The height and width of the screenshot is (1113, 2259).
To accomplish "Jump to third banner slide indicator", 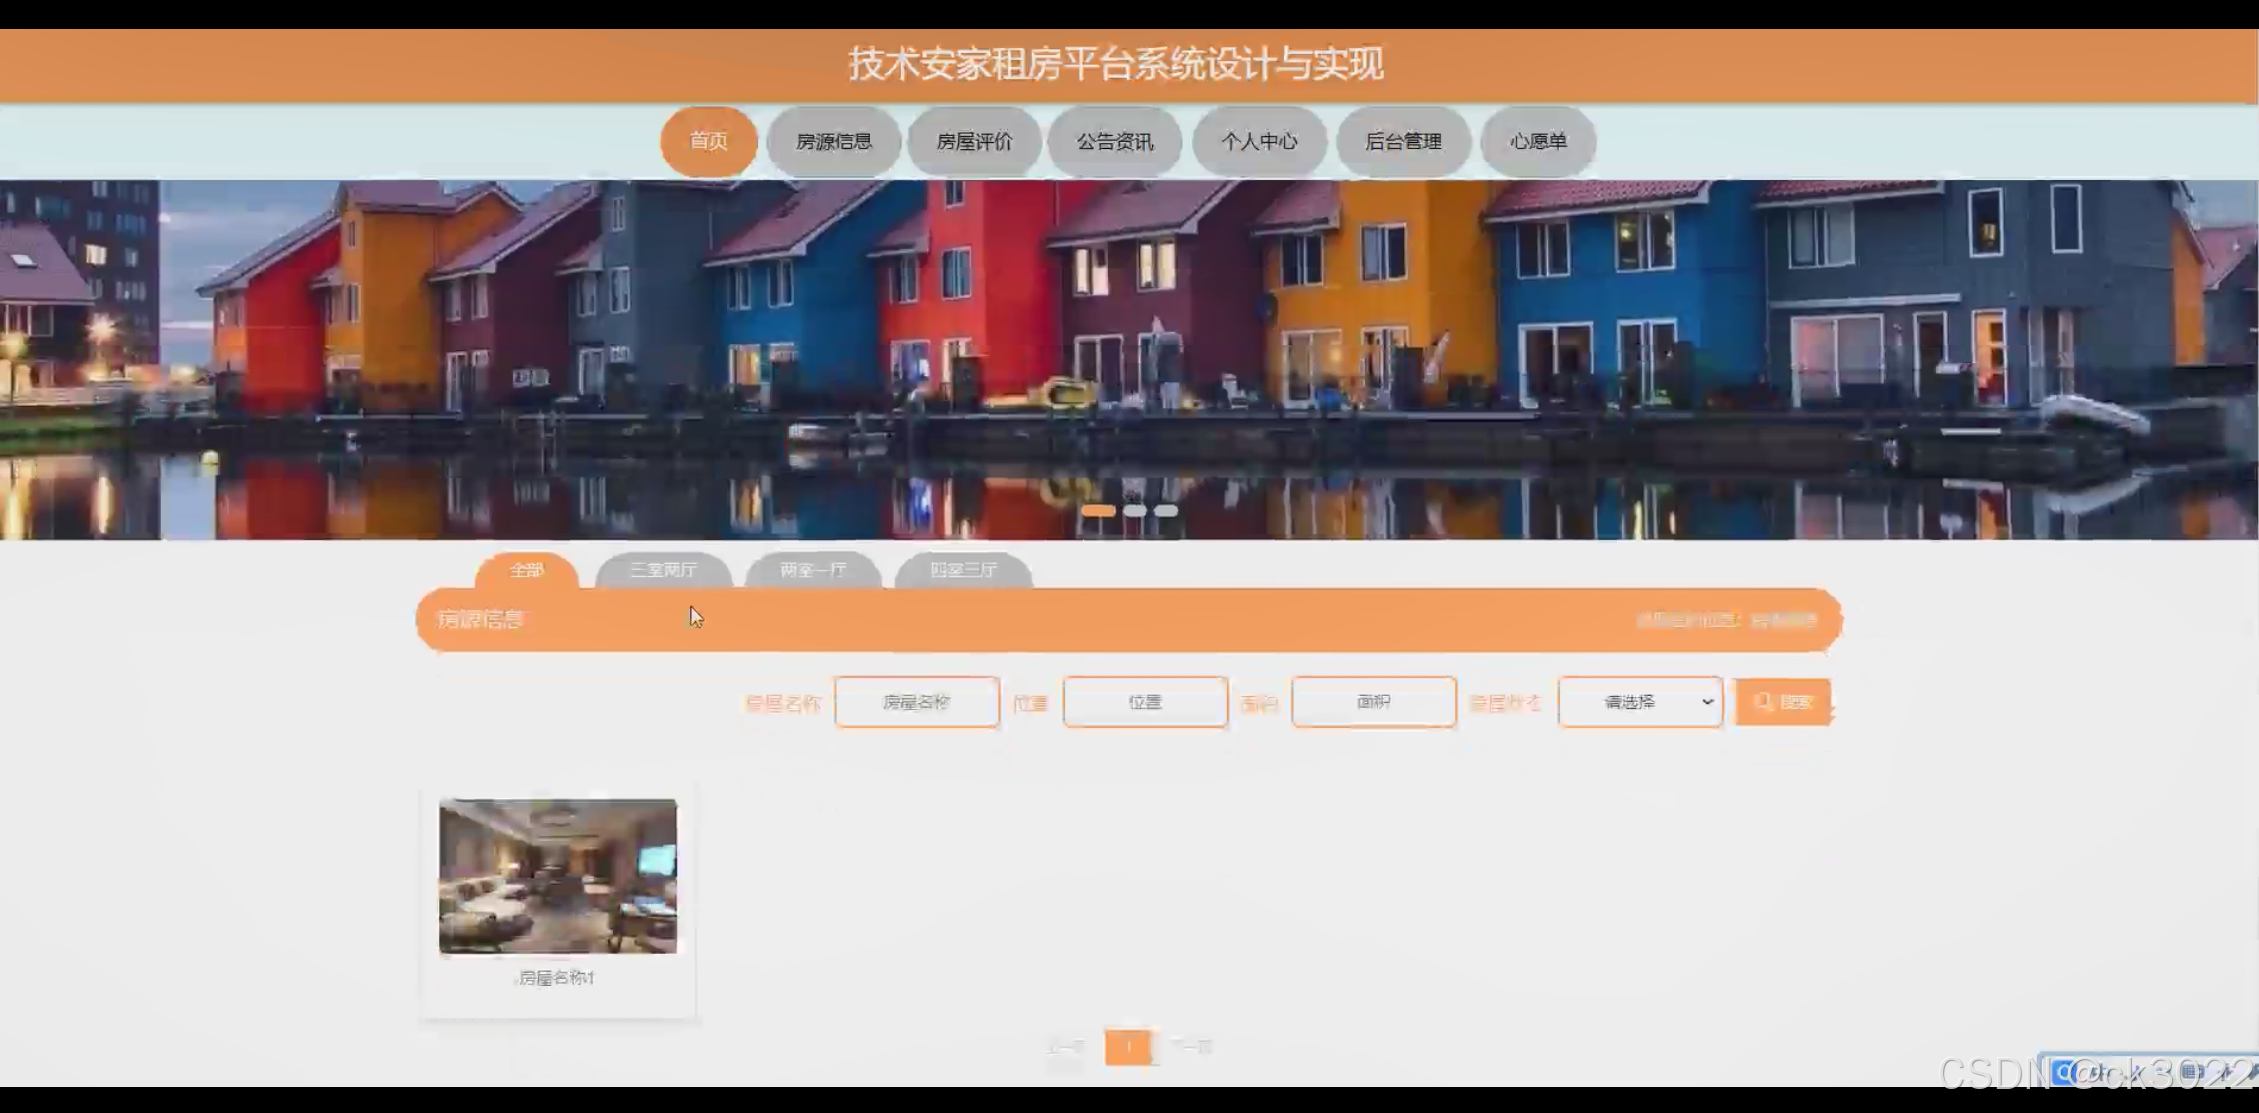I will 1166,511.
